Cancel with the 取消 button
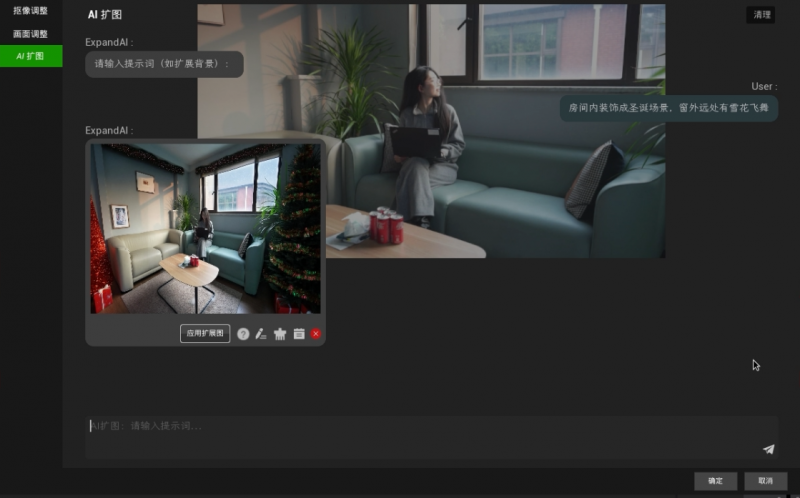This screenshot has width=800, height=498. (765, 481)
